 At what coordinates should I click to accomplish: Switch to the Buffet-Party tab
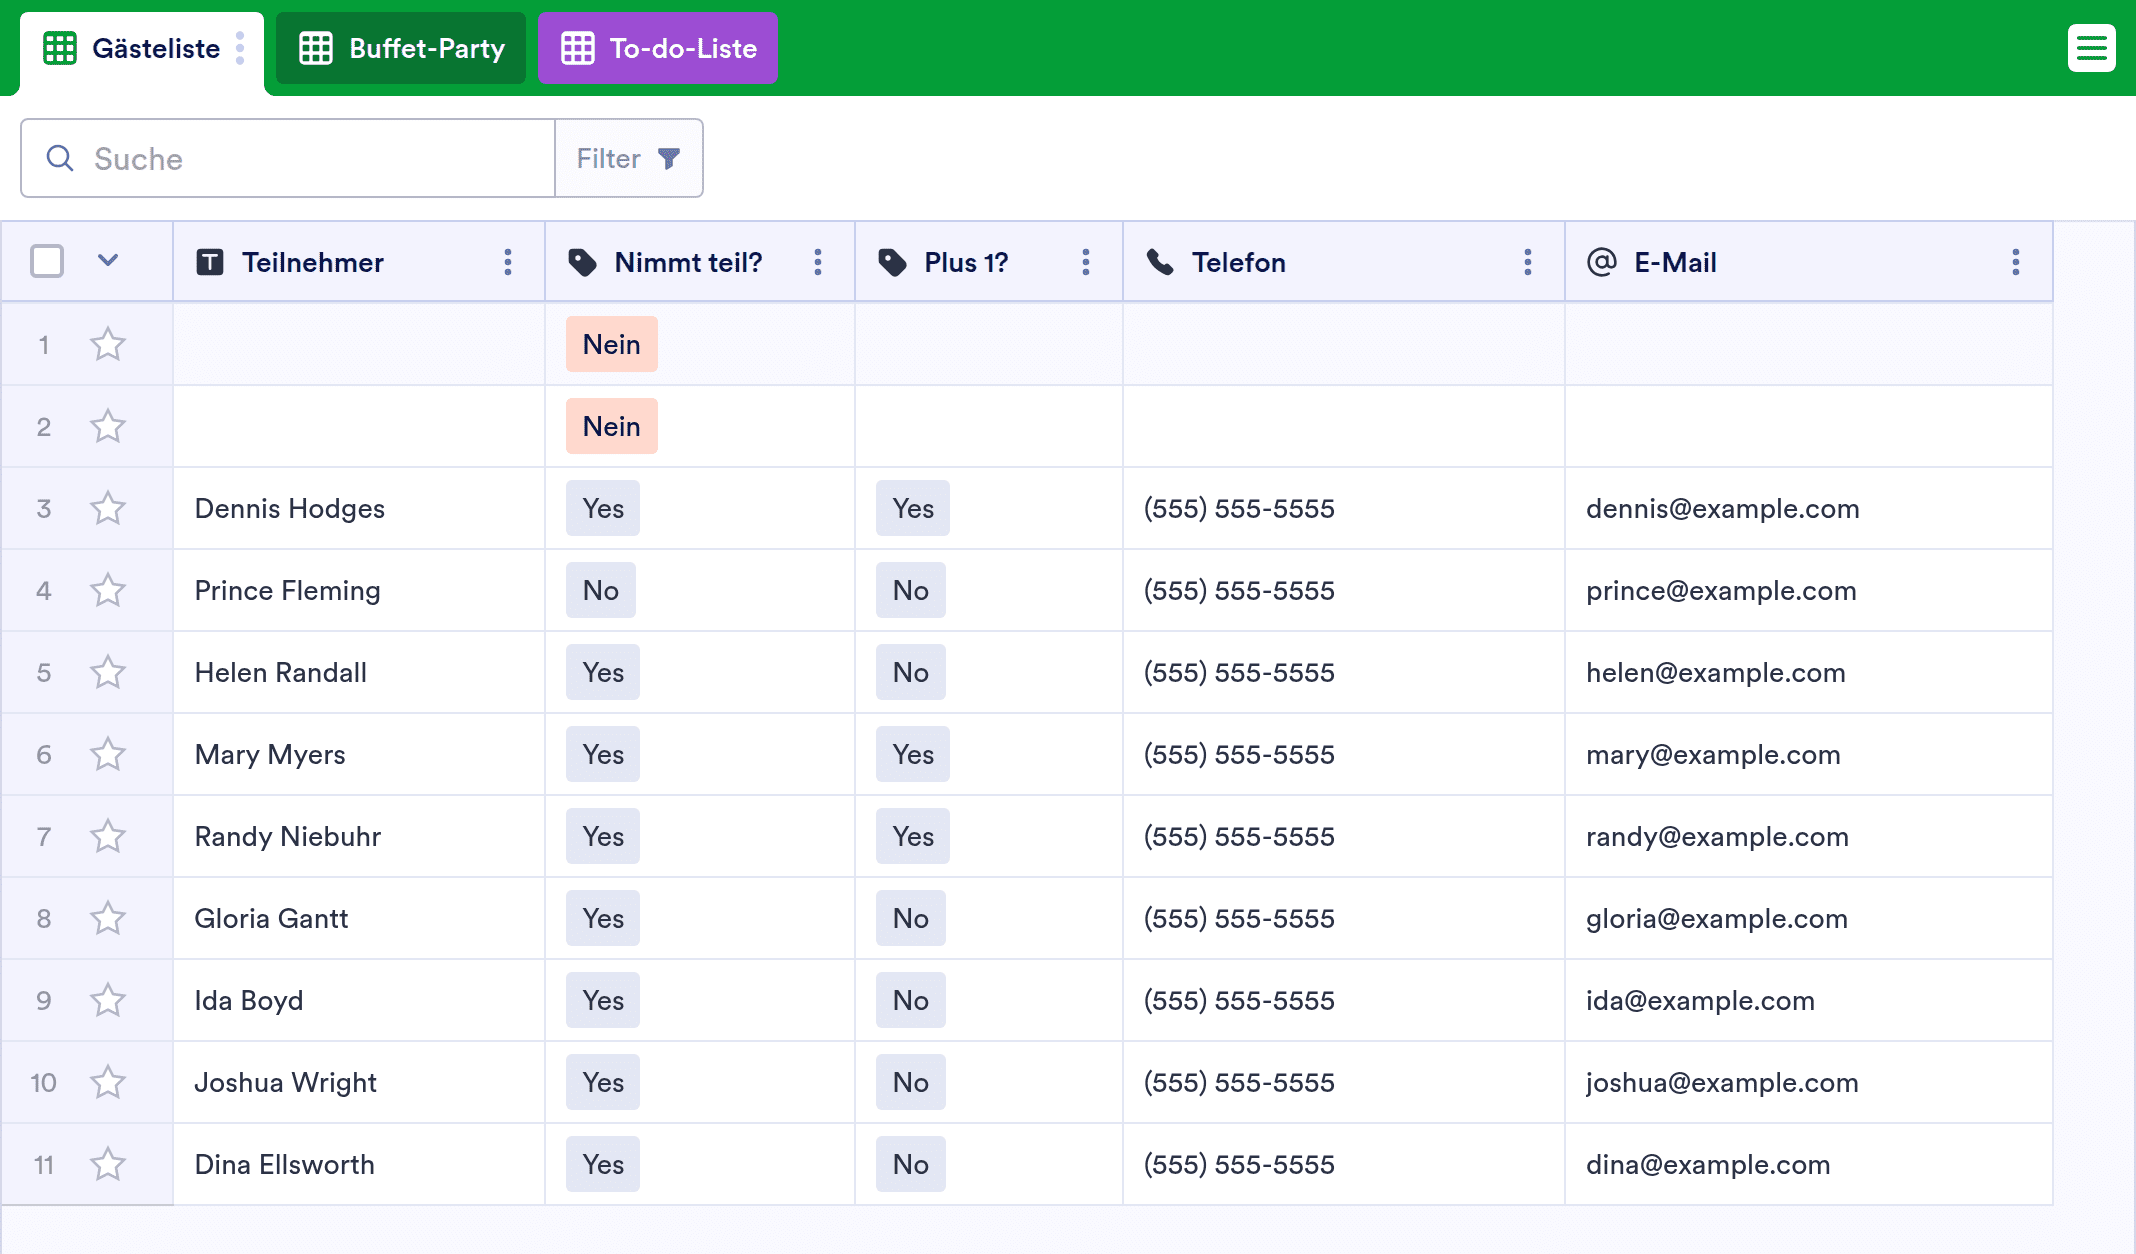pos(401,48)
